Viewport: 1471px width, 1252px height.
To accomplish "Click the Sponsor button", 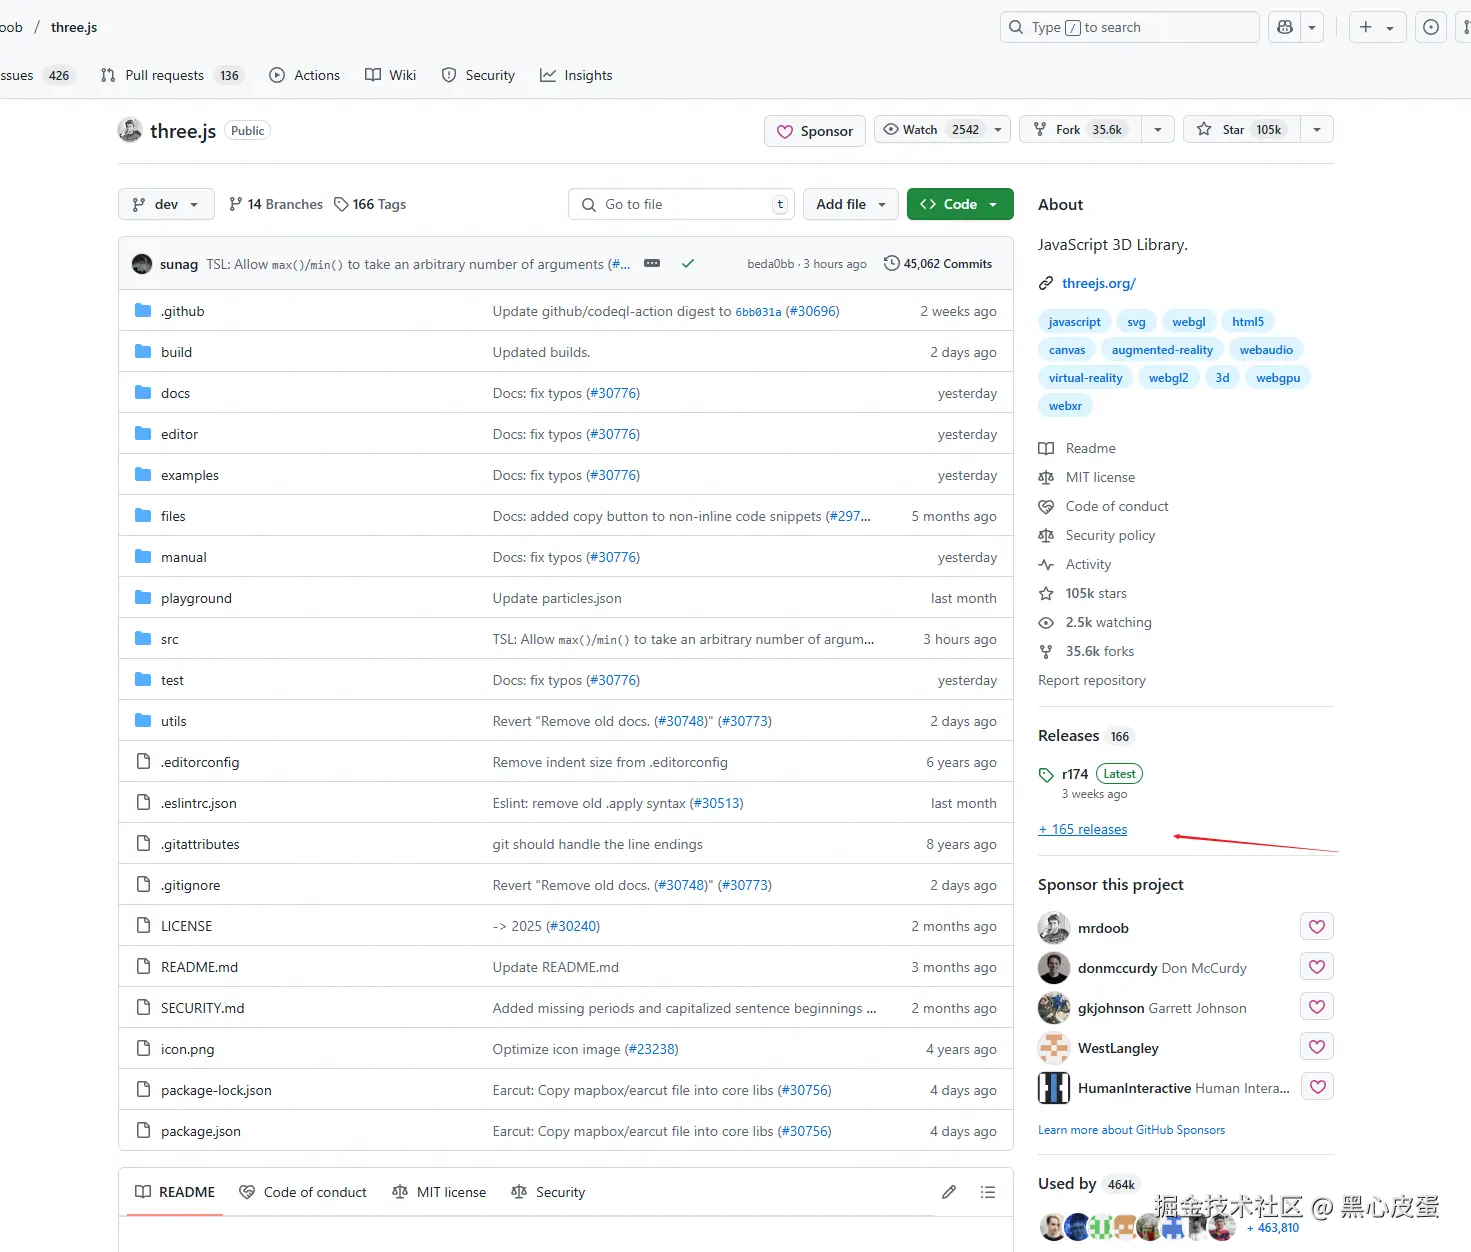I will [815, 131].
